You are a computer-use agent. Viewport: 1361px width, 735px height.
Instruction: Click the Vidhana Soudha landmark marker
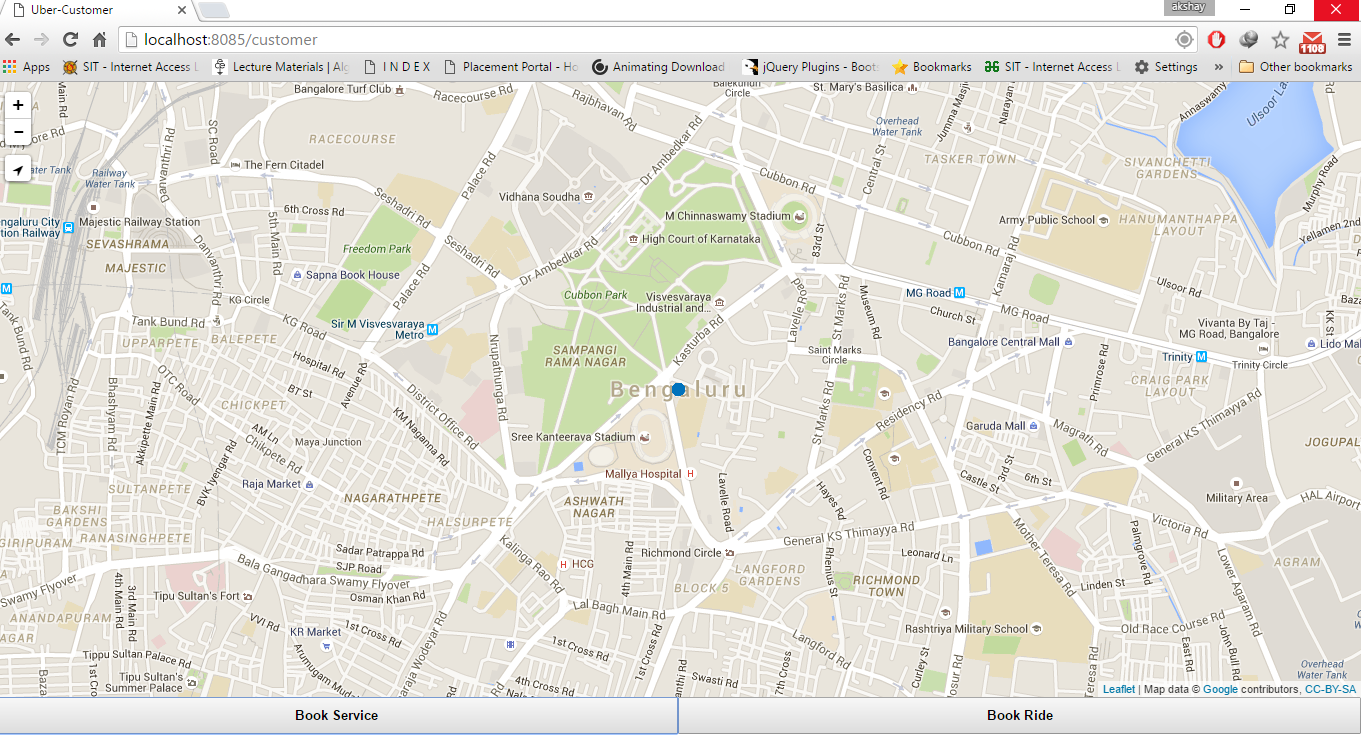point(588,197)
